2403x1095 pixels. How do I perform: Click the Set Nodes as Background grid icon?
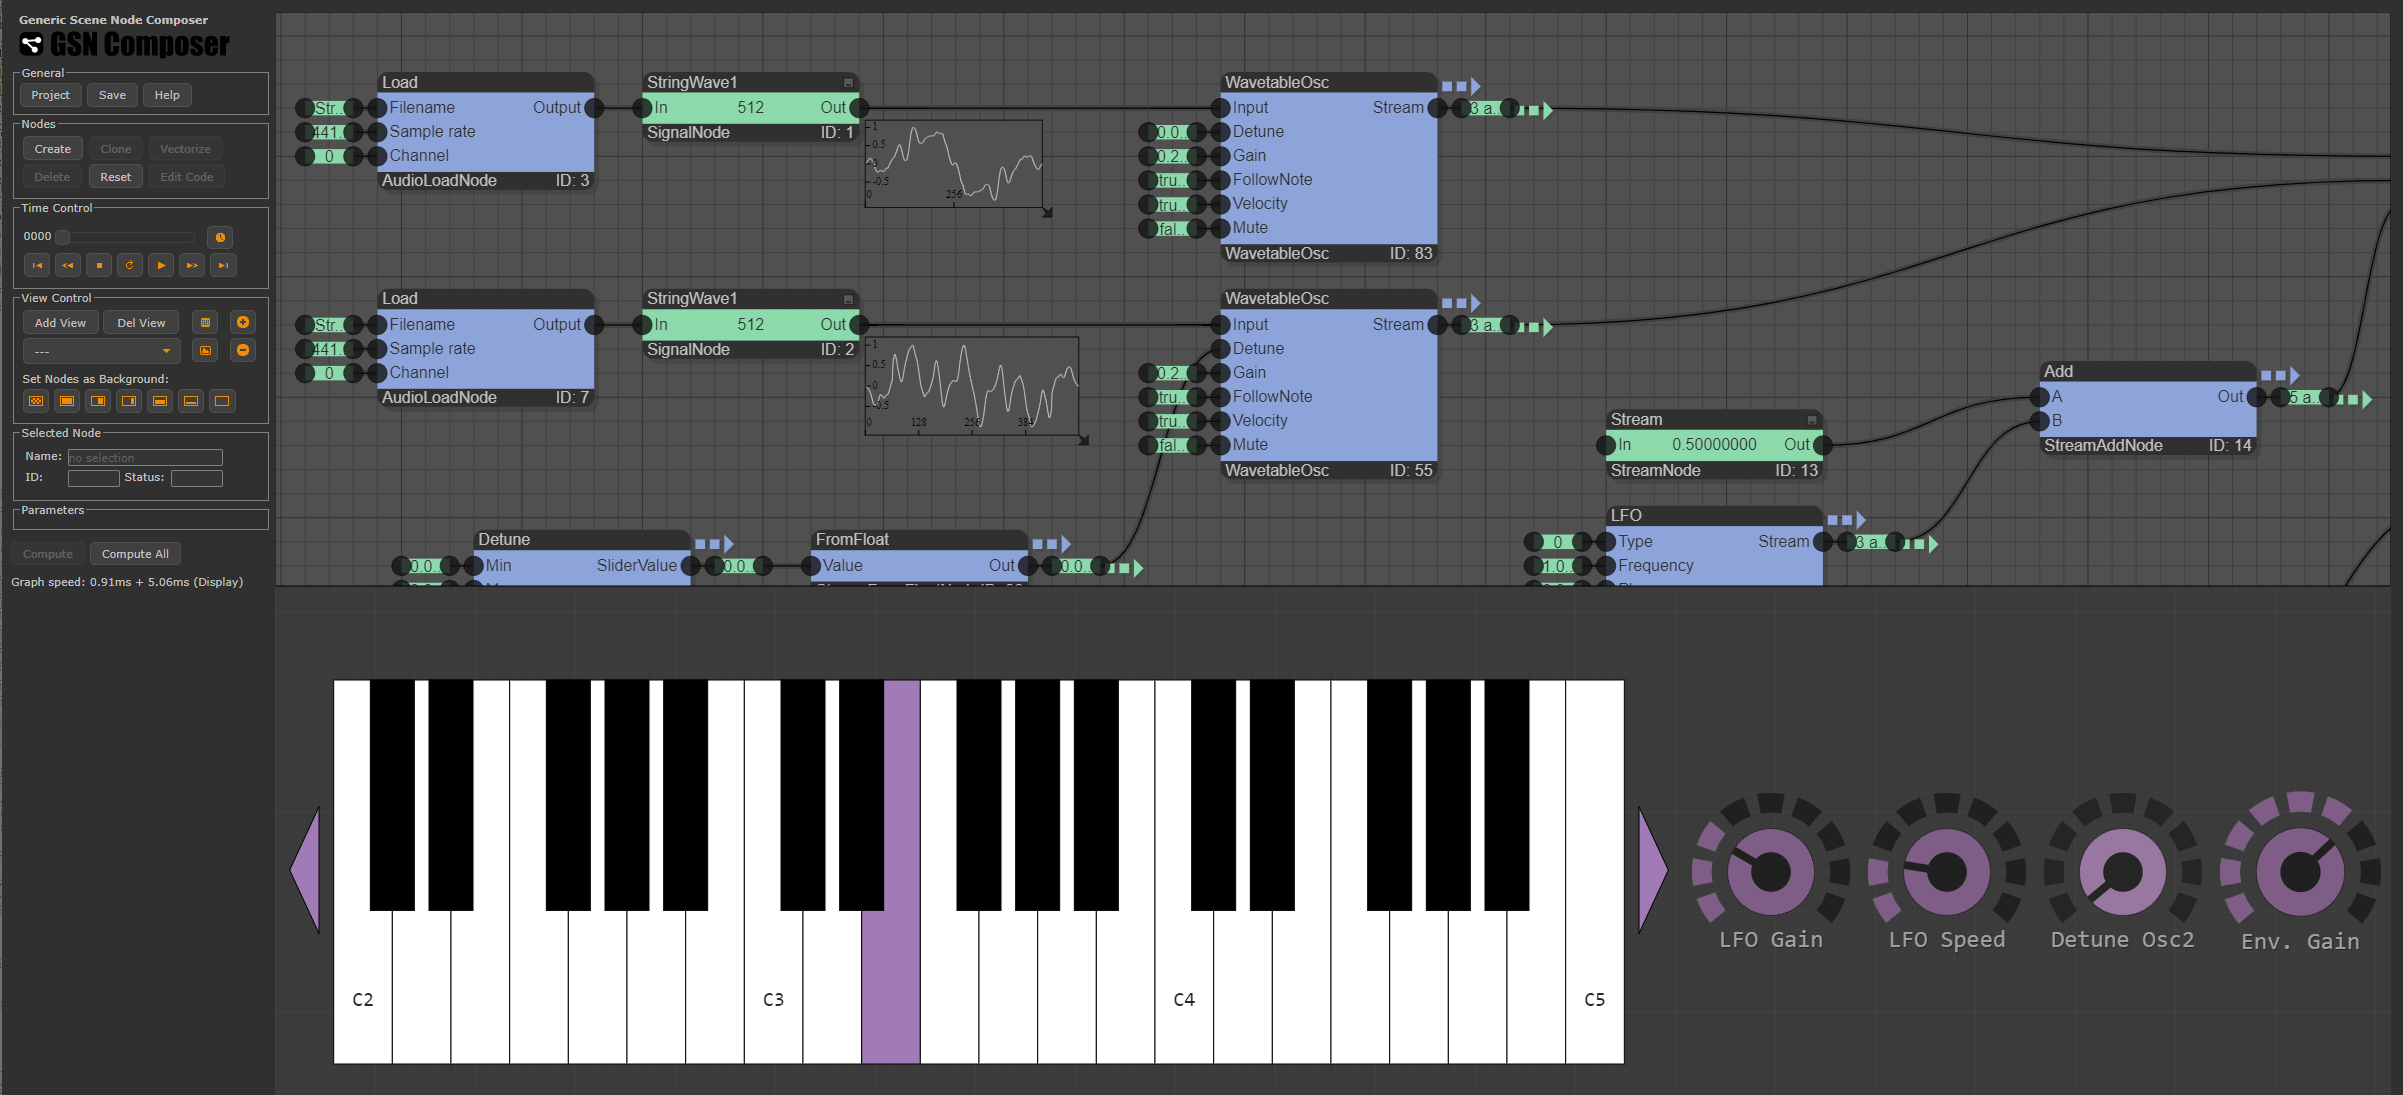35,401
